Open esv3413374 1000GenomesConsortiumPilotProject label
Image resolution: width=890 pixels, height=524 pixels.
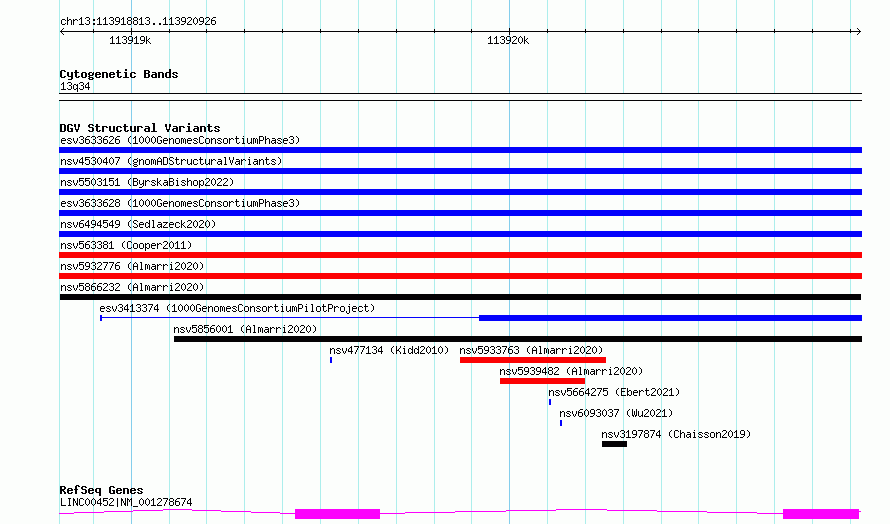[237, 308]
